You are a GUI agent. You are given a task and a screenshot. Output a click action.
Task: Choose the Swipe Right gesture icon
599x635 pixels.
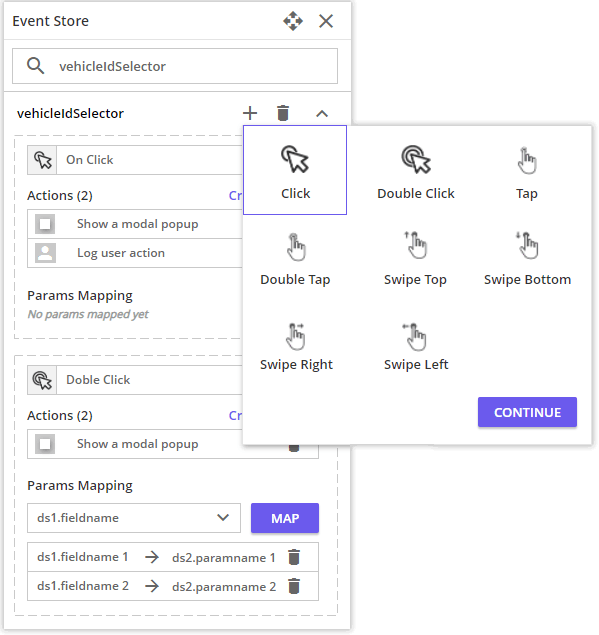pyautogui.click(x=296, y=336)
